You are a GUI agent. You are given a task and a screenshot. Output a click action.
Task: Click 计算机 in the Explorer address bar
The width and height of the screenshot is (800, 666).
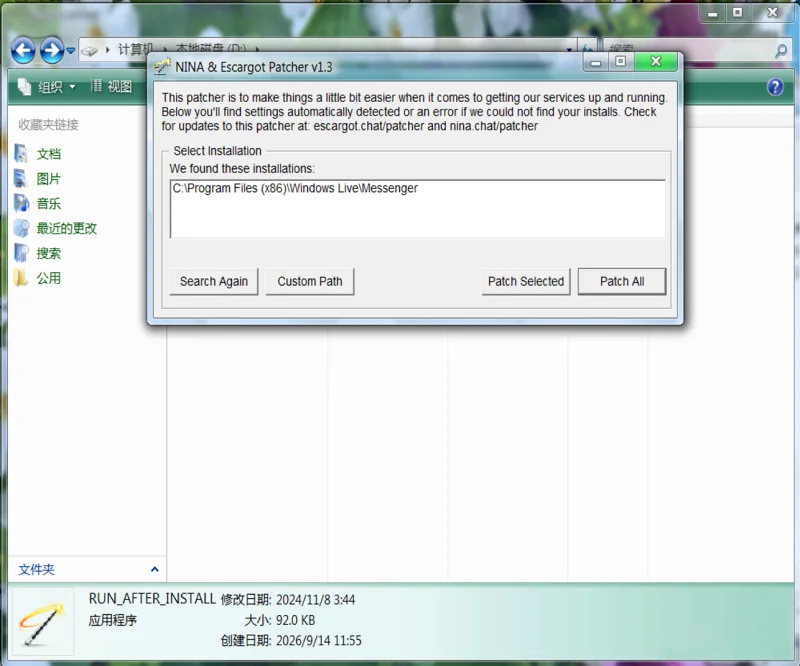click(135, 48)
